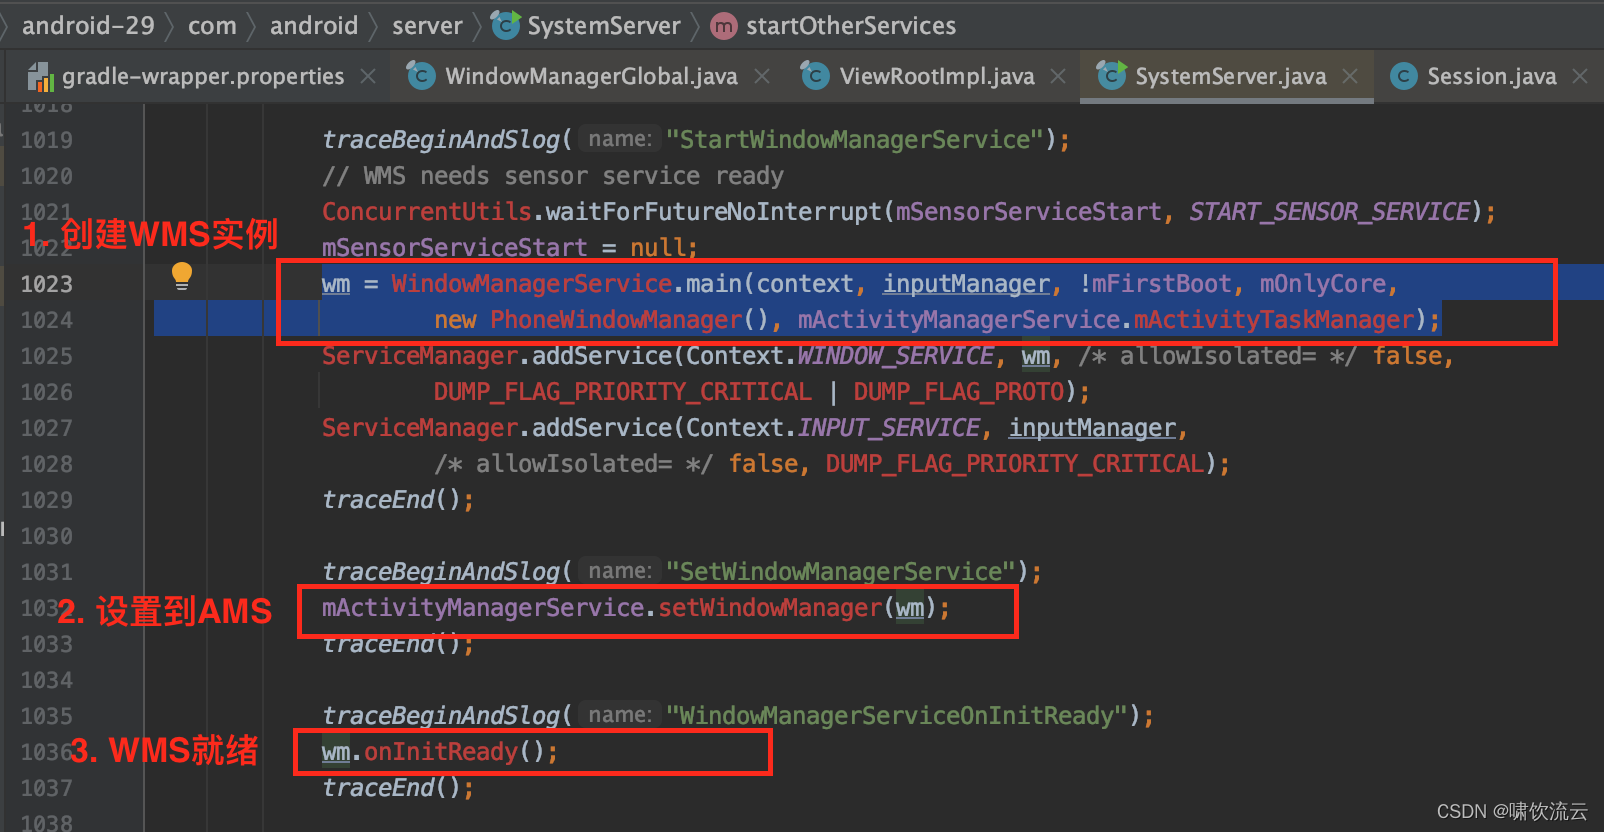Image resolution: width=1604 pixels, height=832 pixels.
Task: Click WindowManagerService on line 1023
Action: [x=531, y=284]
